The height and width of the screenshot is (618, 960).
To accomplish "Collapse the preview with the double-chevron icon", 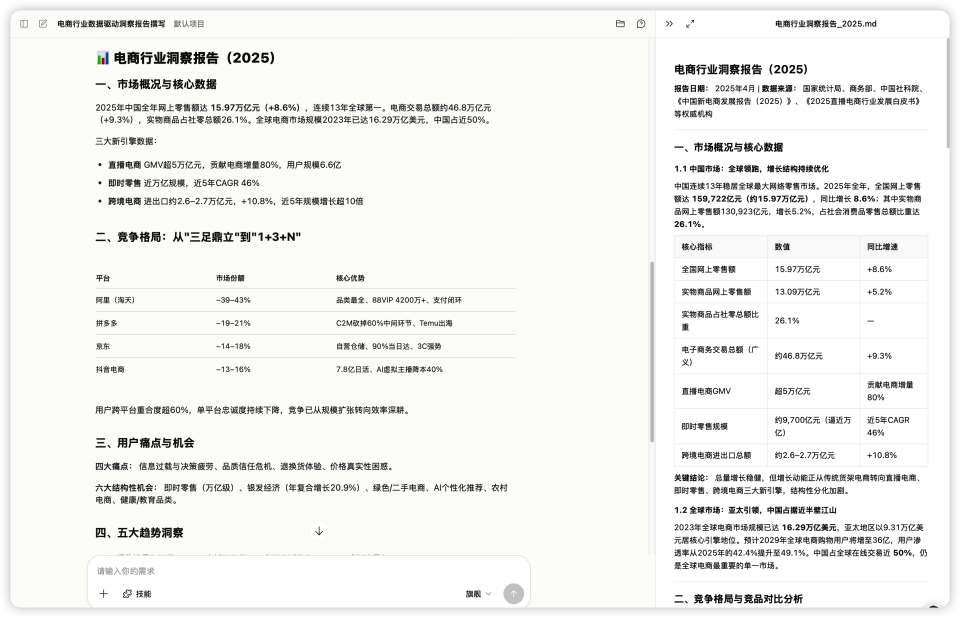I will [669, 22].
